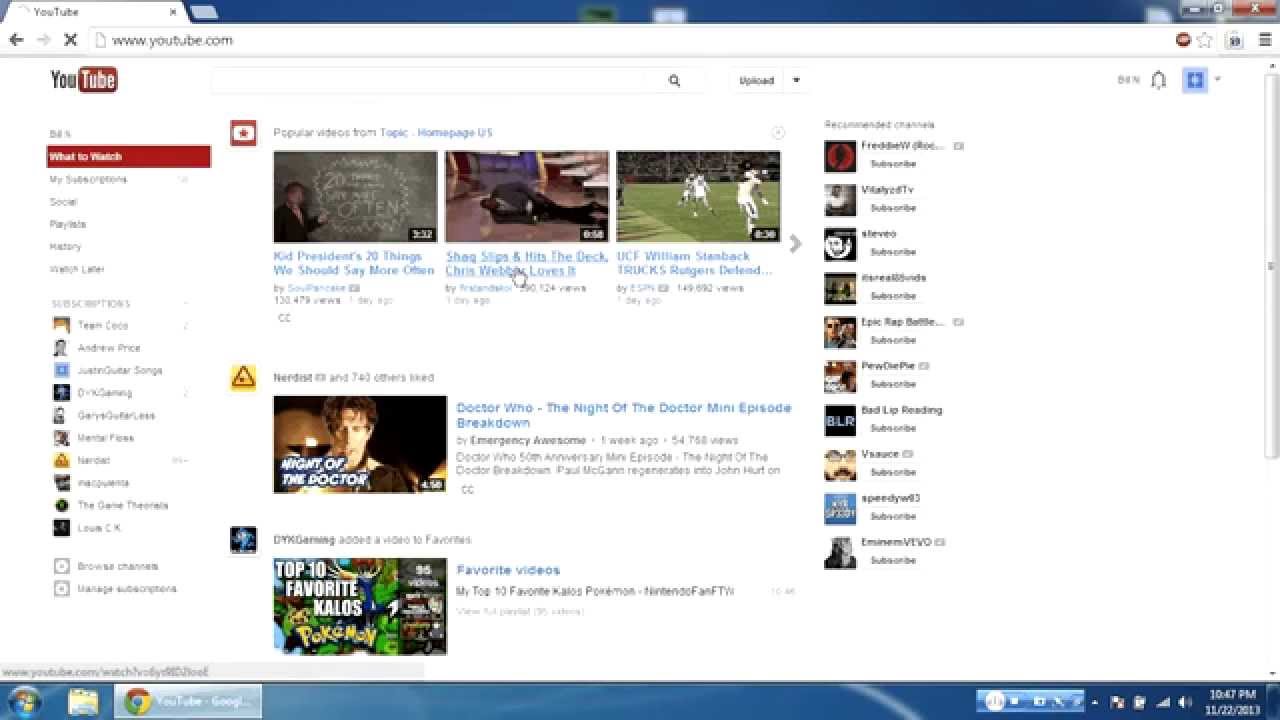Show next popular videos with right arrow
This screenshot has height=720, width=1280.
795,243
